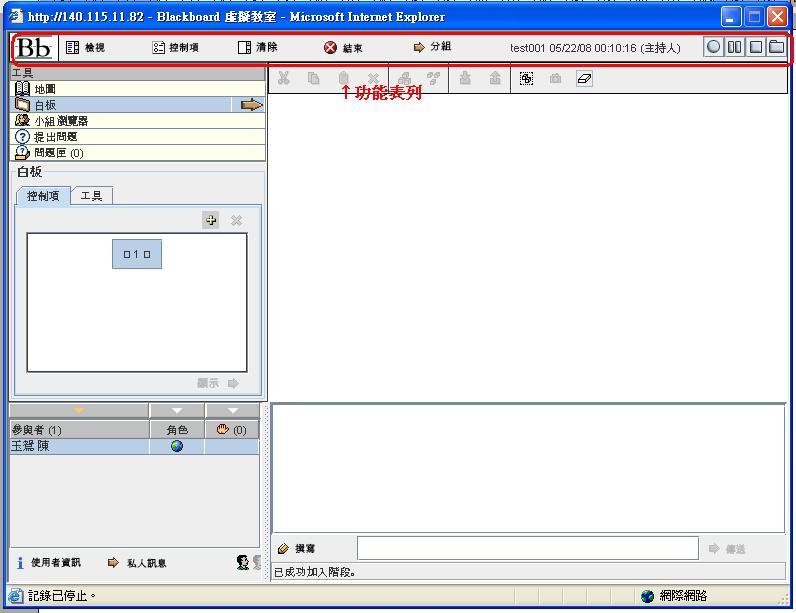796x613 pixels.
Task: Expand the dropdown arrow above hand-raise column
Action: pos(232,411)
